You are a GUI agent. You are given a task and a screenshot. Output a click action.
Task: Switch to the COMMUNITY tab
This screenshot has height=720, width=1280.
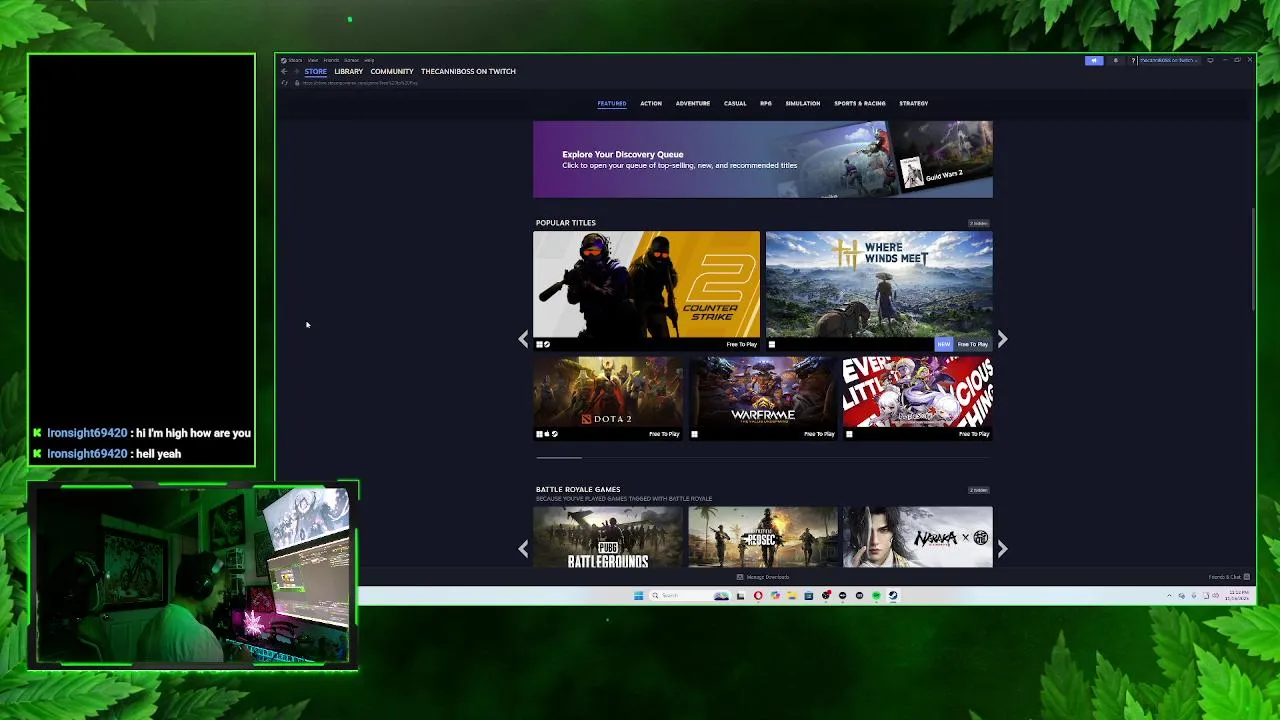[392, 72]
